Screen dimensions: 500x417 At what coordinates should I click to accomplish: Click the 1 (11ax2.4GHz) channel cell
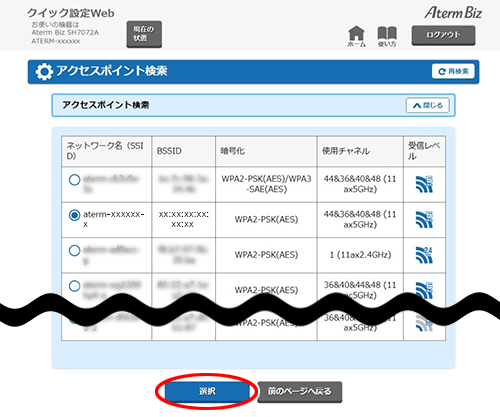[x=360, y=255]
